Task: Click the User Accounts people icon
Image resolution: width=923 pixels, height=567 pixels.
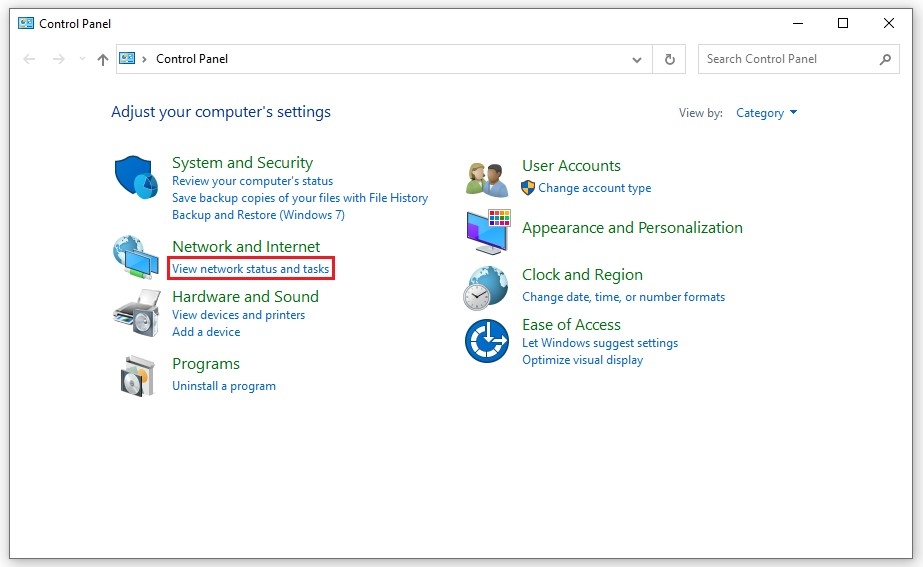Action: [x=487, y=177]
